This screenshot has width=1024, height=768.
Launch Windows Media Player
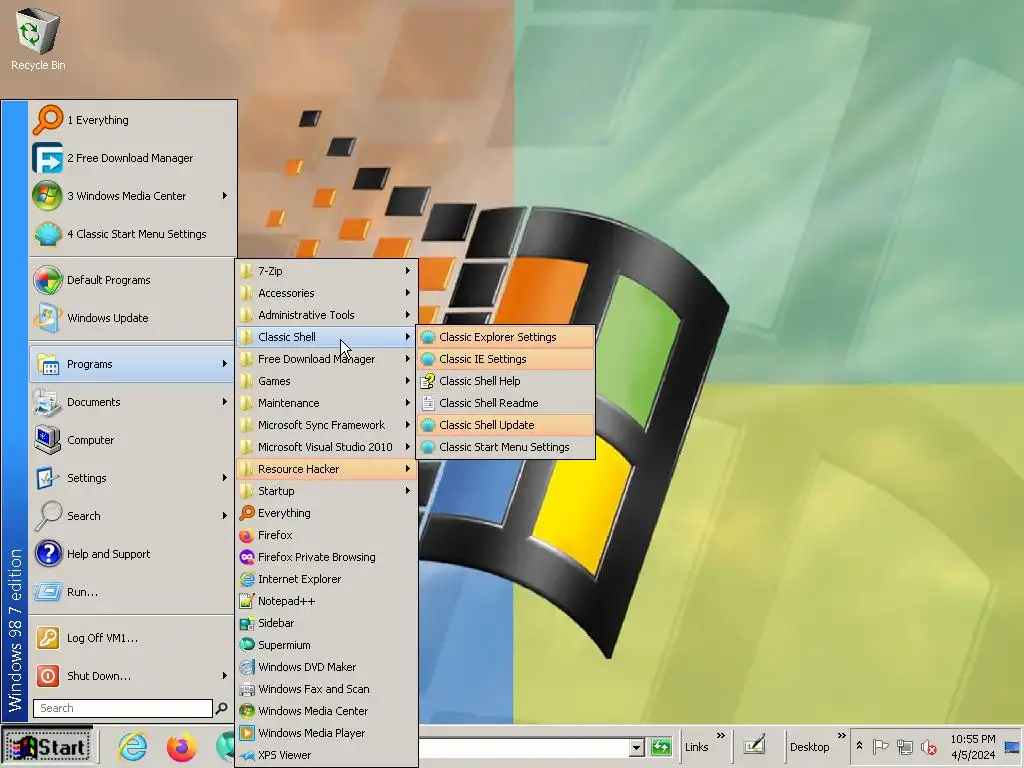[327, 733]
